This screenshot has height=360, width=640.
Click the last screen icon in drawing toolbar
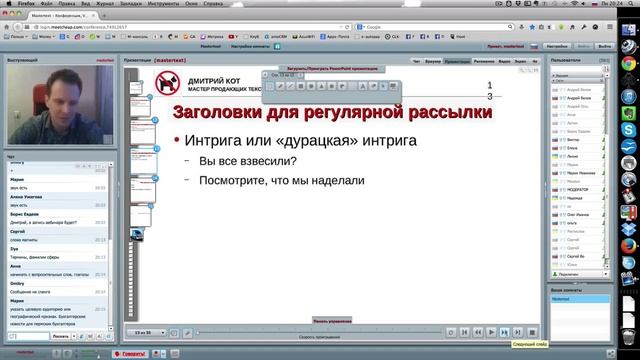393,86
